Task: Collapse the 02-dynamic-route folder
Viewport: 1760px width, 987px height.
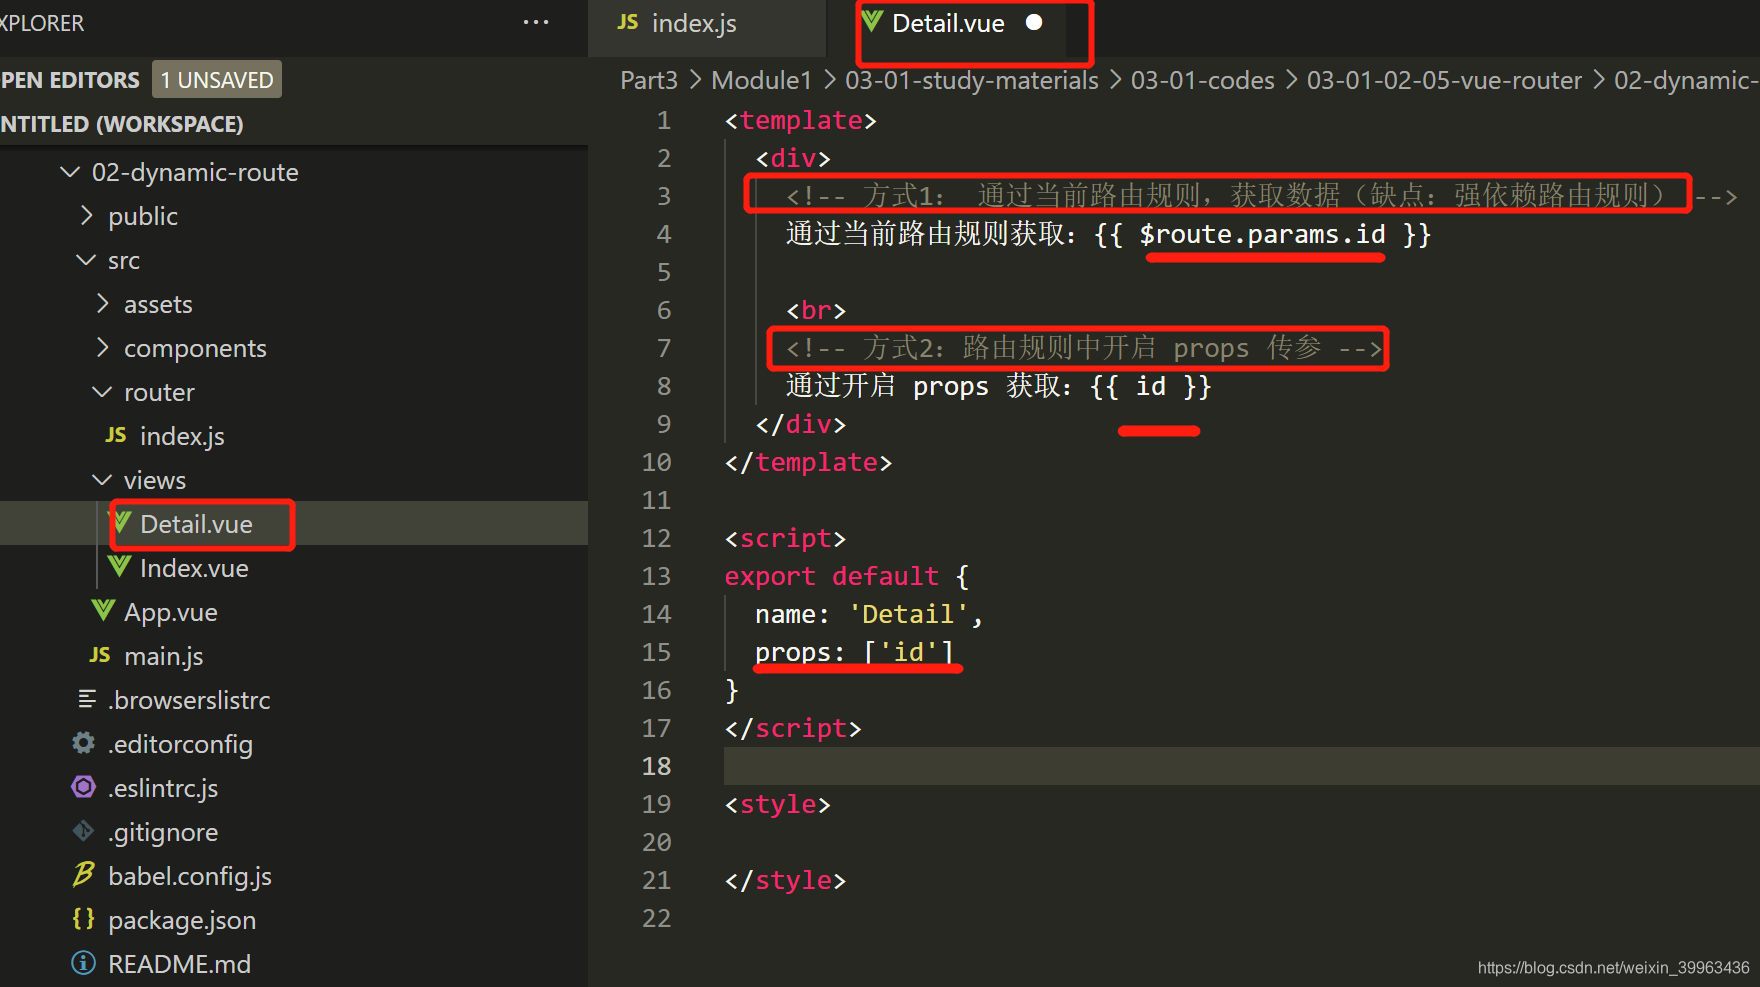Action: (x=70, y=172)
